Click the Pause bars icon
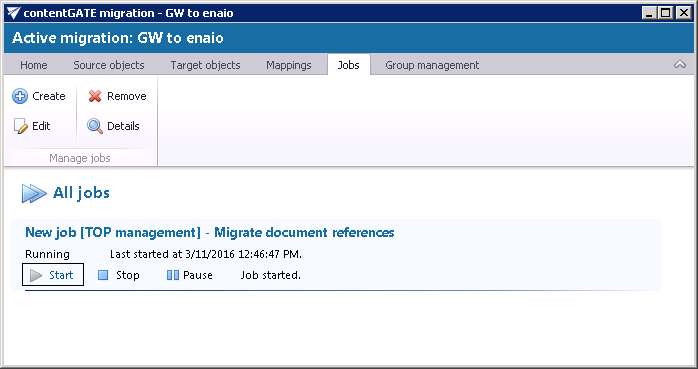Viewport: 698px width, 369px height. [173, 275]
